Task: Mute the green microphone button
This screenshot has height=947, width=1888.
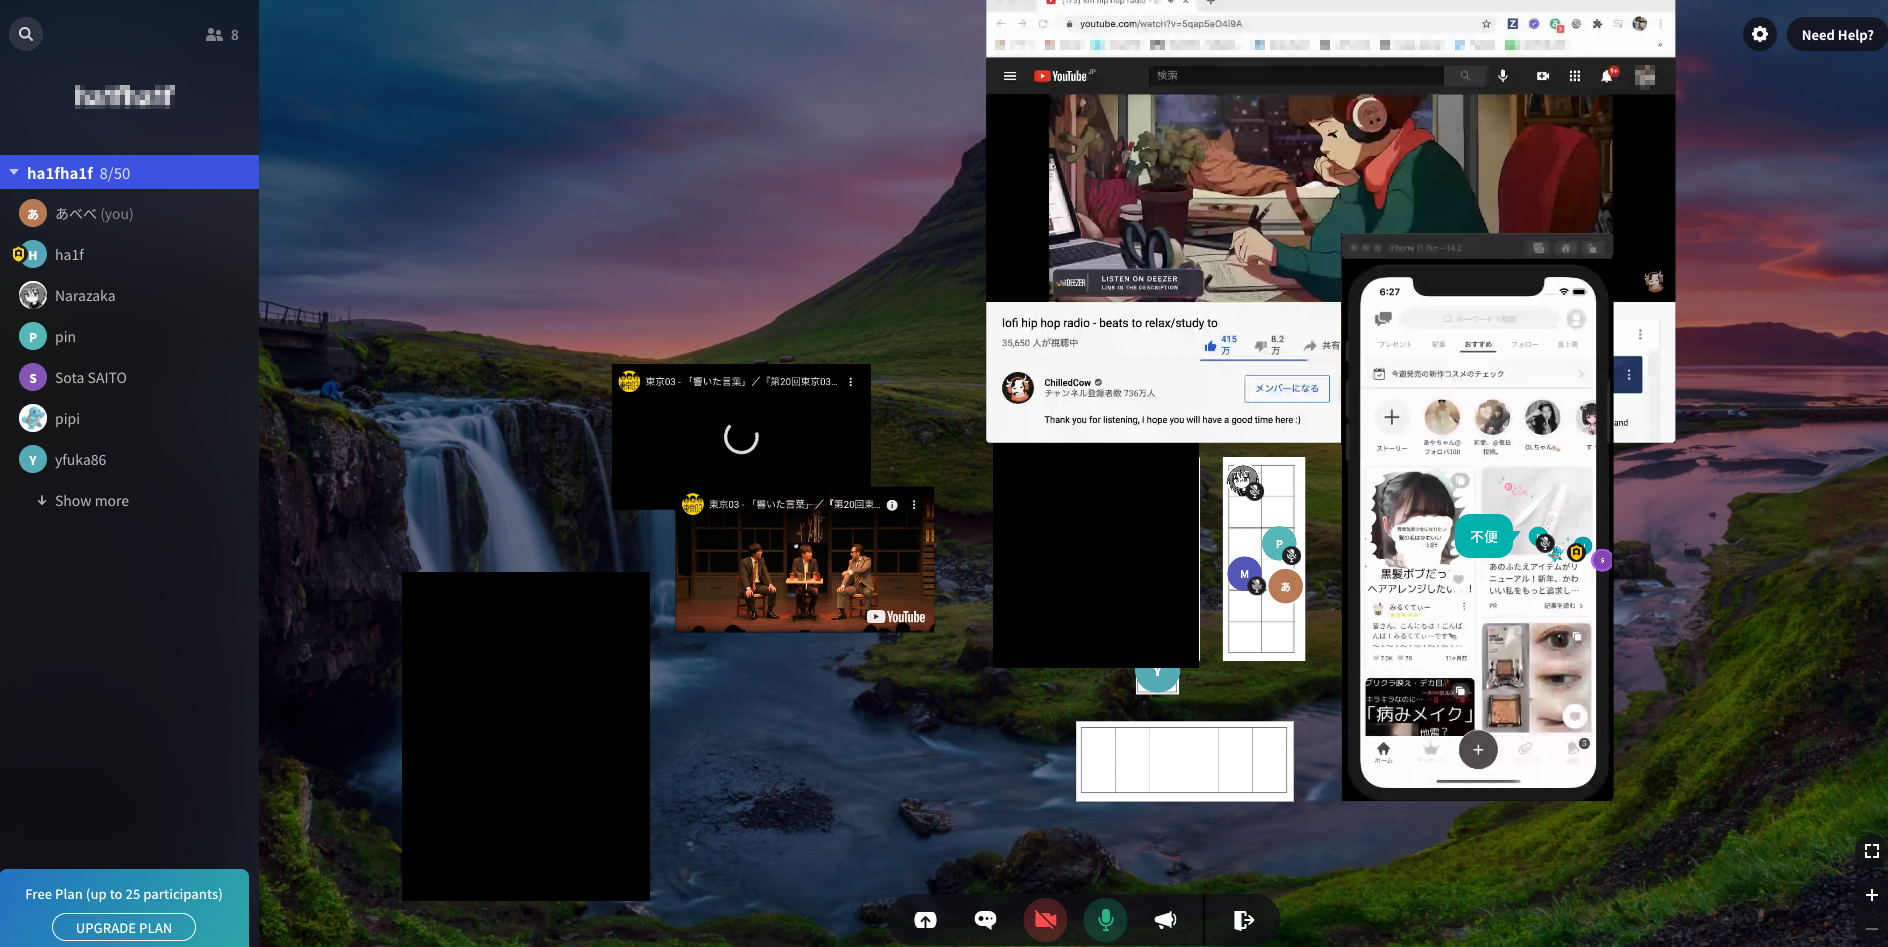Action: [x=1105, y=920]
